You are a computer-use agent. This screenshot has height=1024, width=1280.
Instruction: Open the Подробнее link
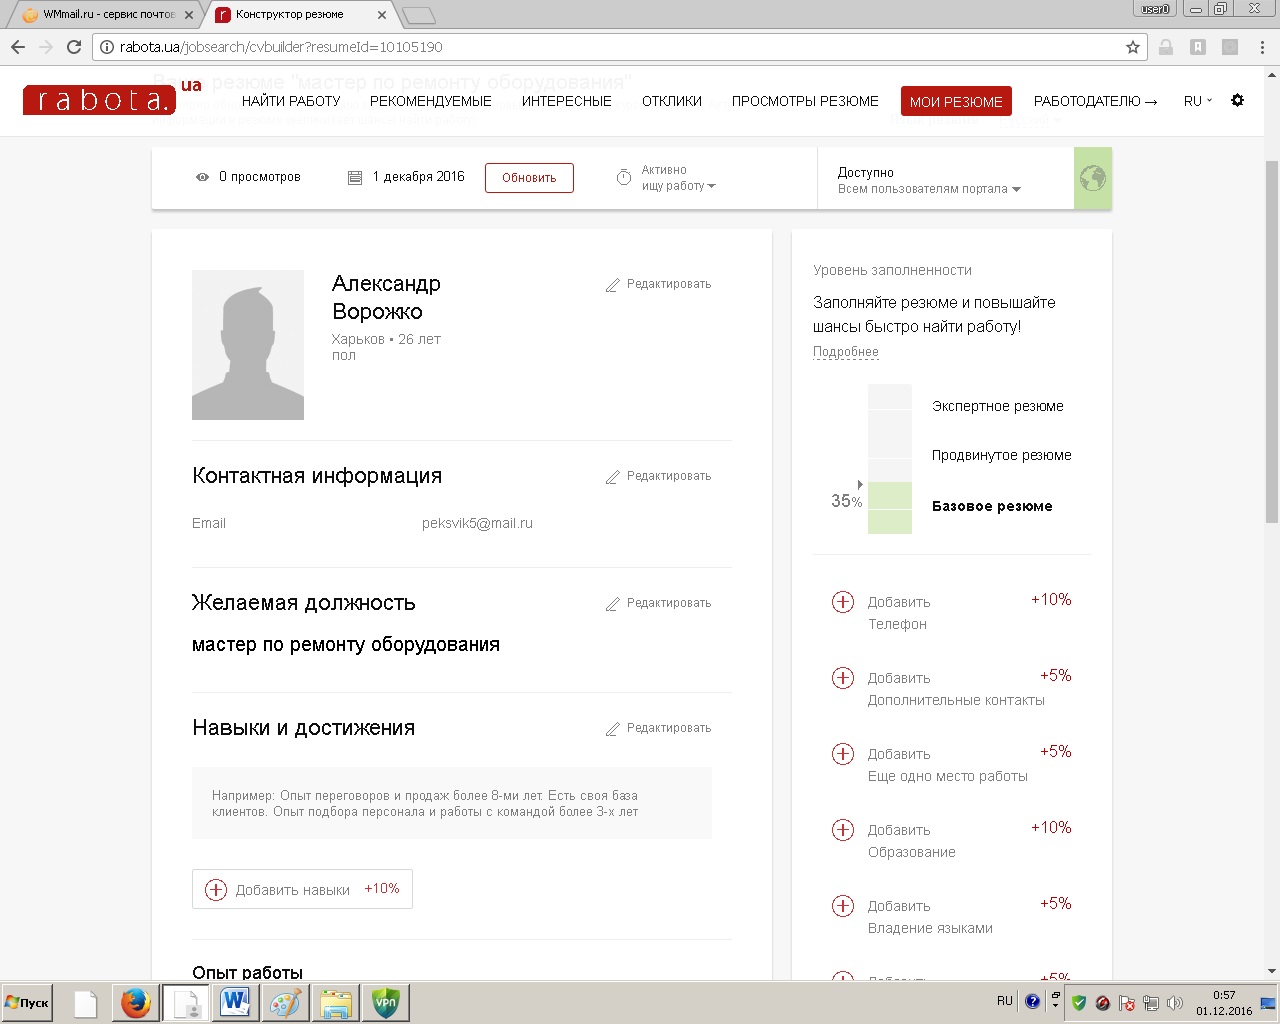[x=846, y=352]
